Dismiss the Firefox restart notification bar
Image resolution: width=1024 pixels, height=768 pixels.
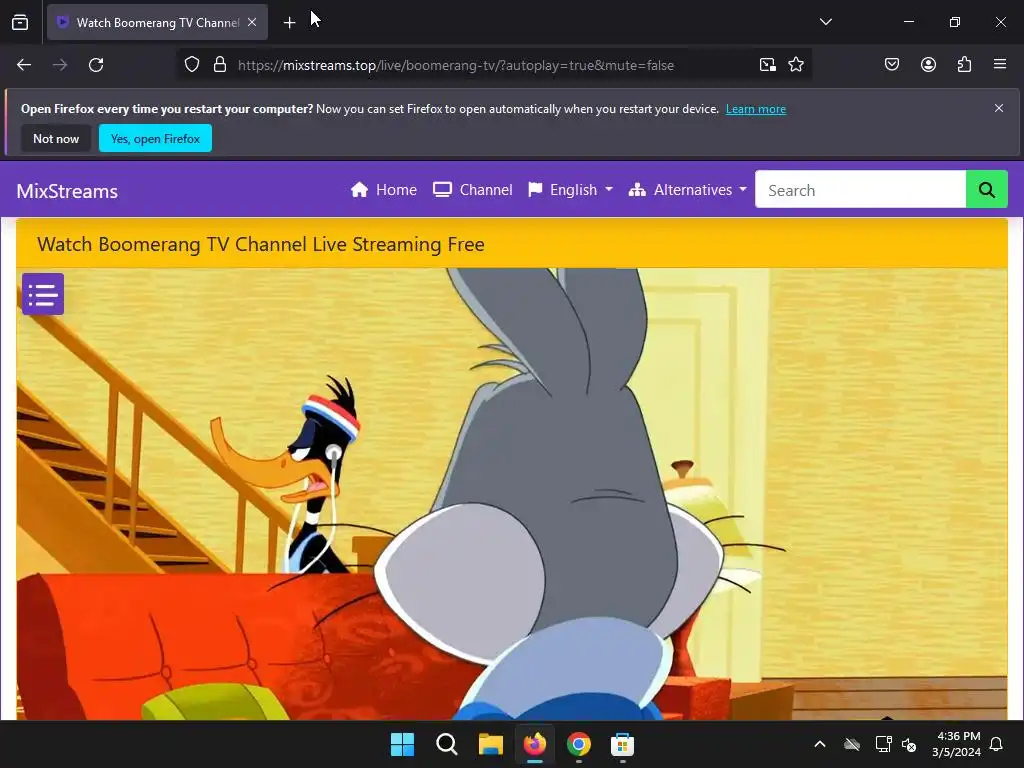coord(999,108)
